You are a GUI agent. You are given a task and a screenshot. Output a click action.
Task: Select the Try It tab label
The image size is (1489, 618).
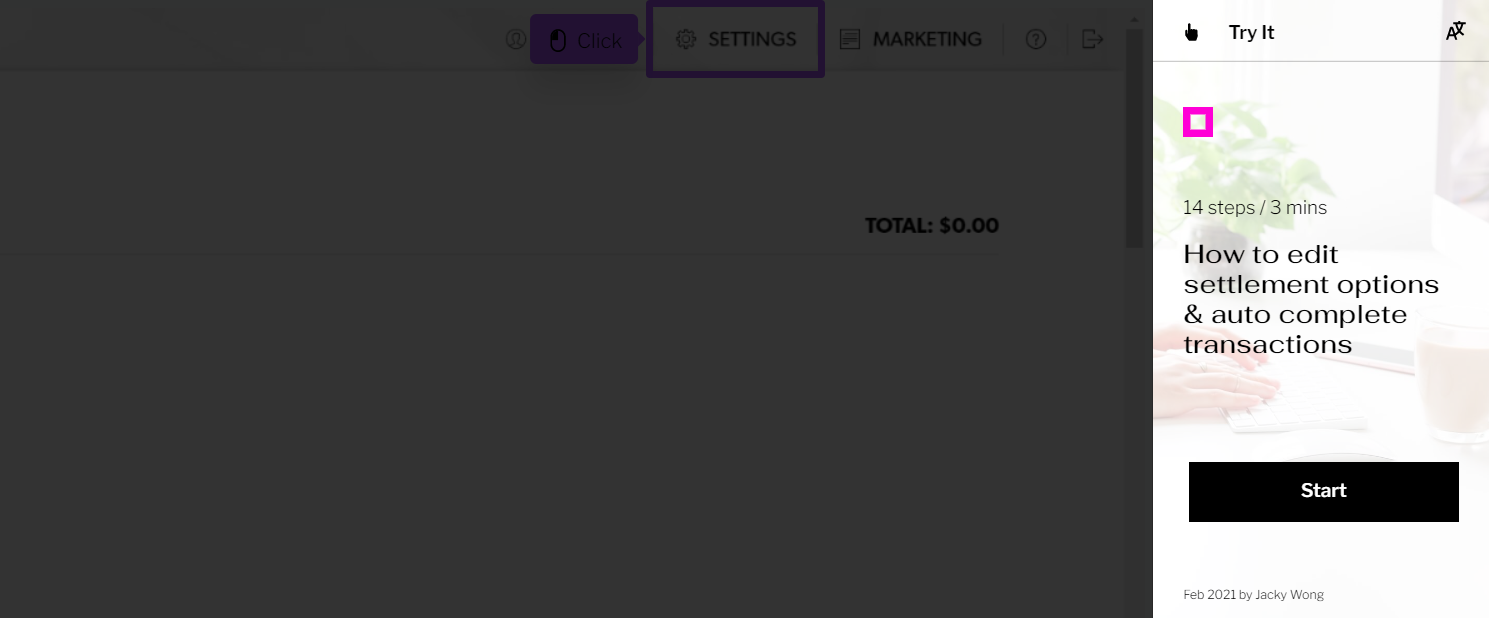pyautogui.click(x=1251, y=32)
